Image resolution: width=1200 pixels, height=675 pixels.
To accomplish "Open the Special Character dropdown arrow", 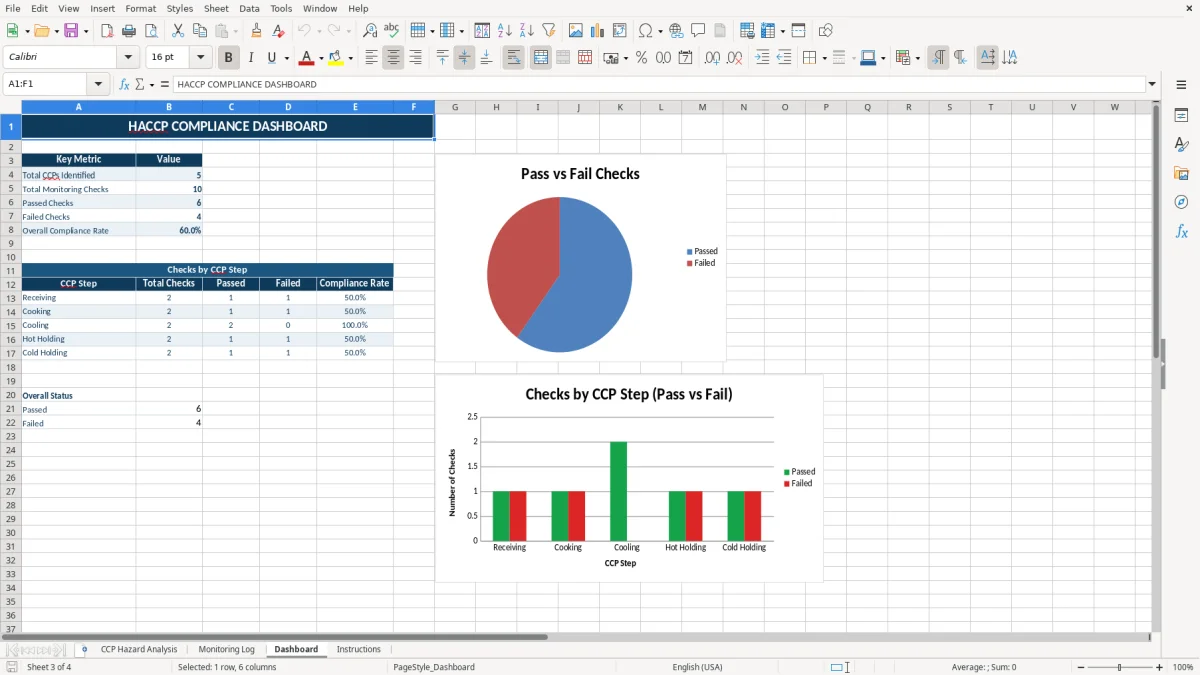I will tap(660, 31).
